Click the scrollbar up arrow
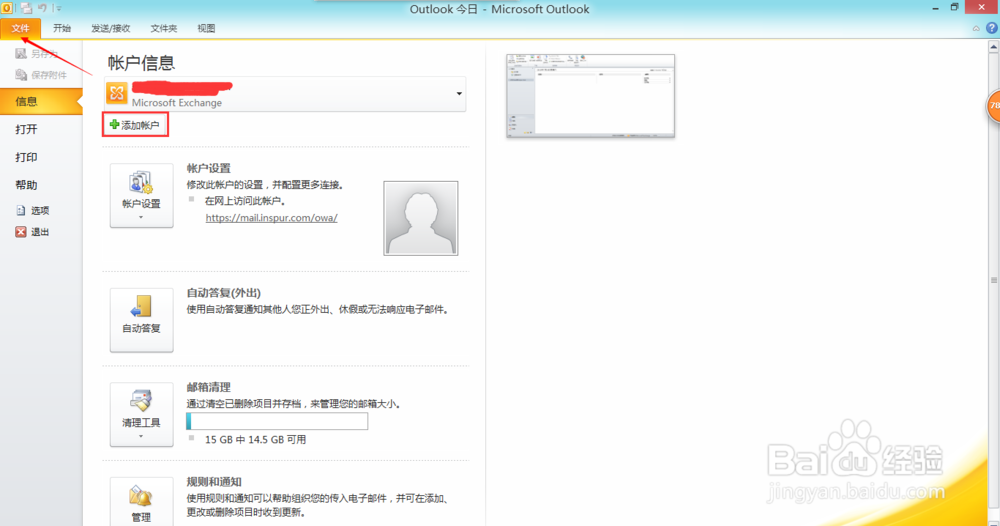Viewport: 1000px width, 526px height. coord(994,47)
